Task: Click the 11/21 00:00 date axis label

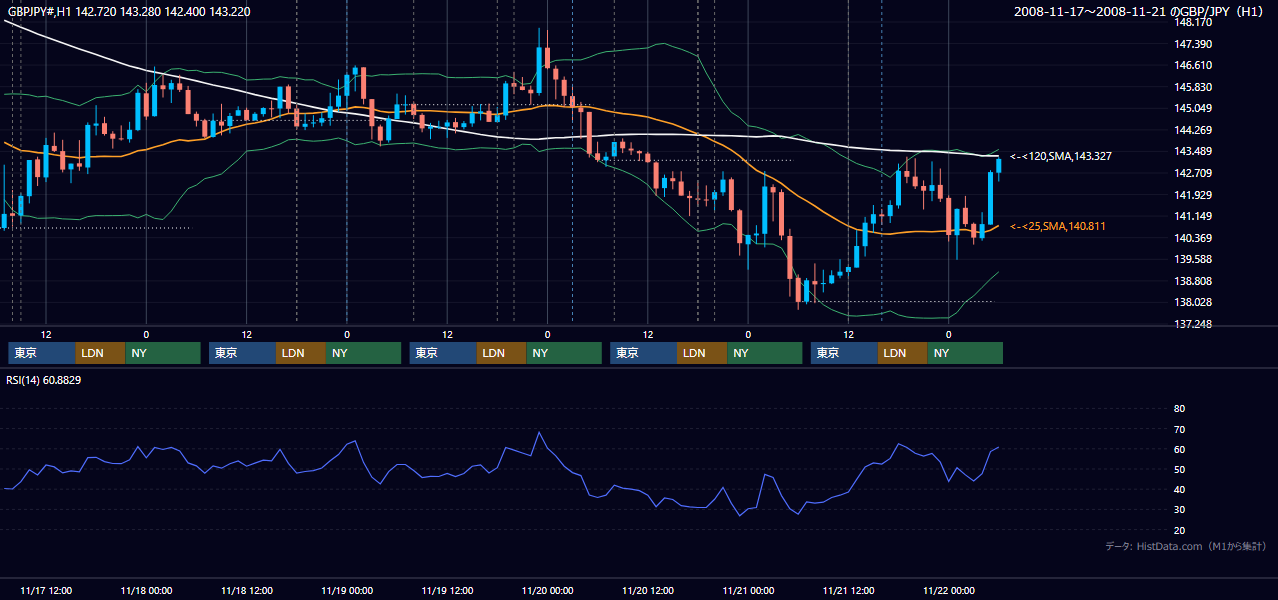Action: (x=748, y=590)
